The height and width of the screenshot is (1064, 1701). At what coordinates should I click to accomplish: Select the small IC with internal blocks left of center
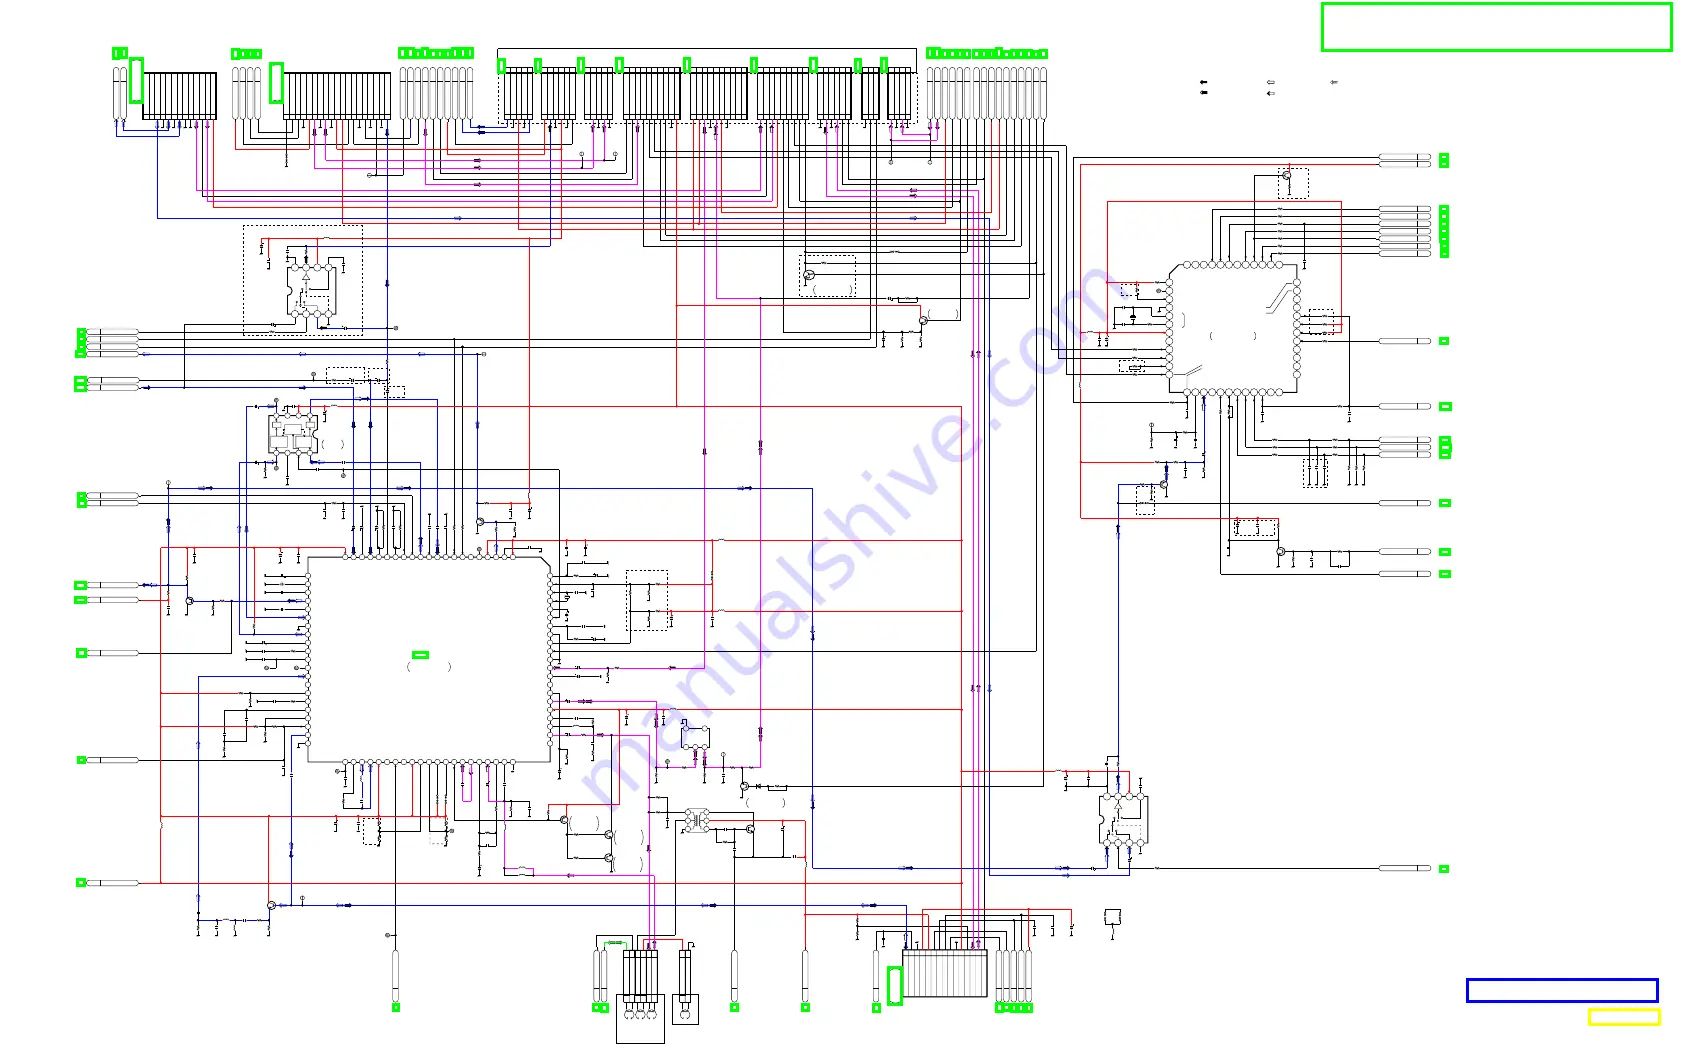[x=294, y=432]
